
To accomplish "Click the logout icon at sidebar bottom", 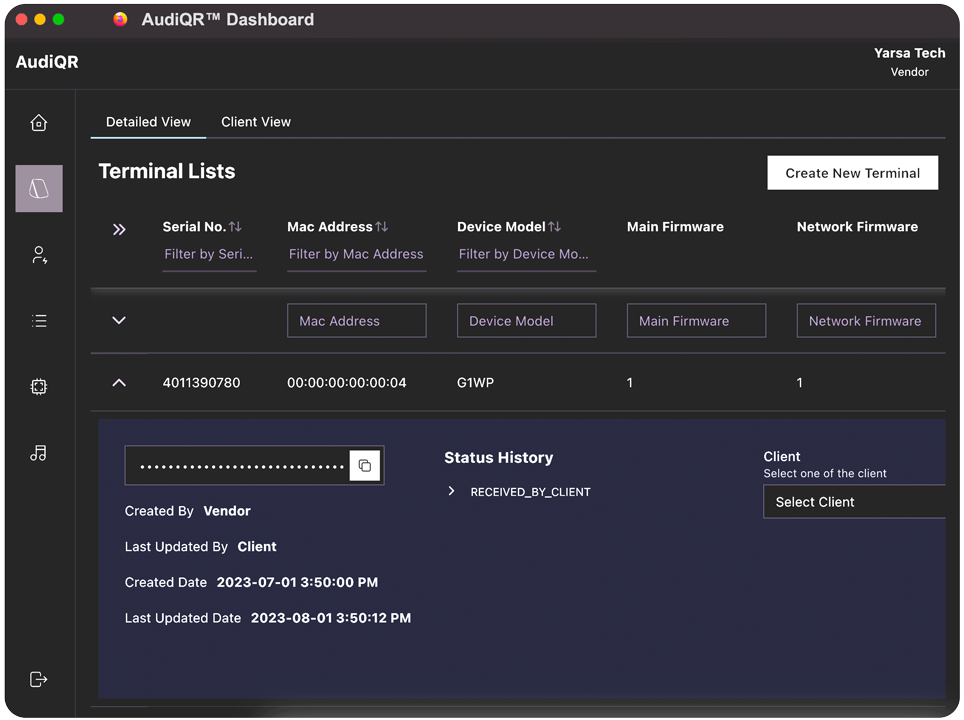I will 38,679.
